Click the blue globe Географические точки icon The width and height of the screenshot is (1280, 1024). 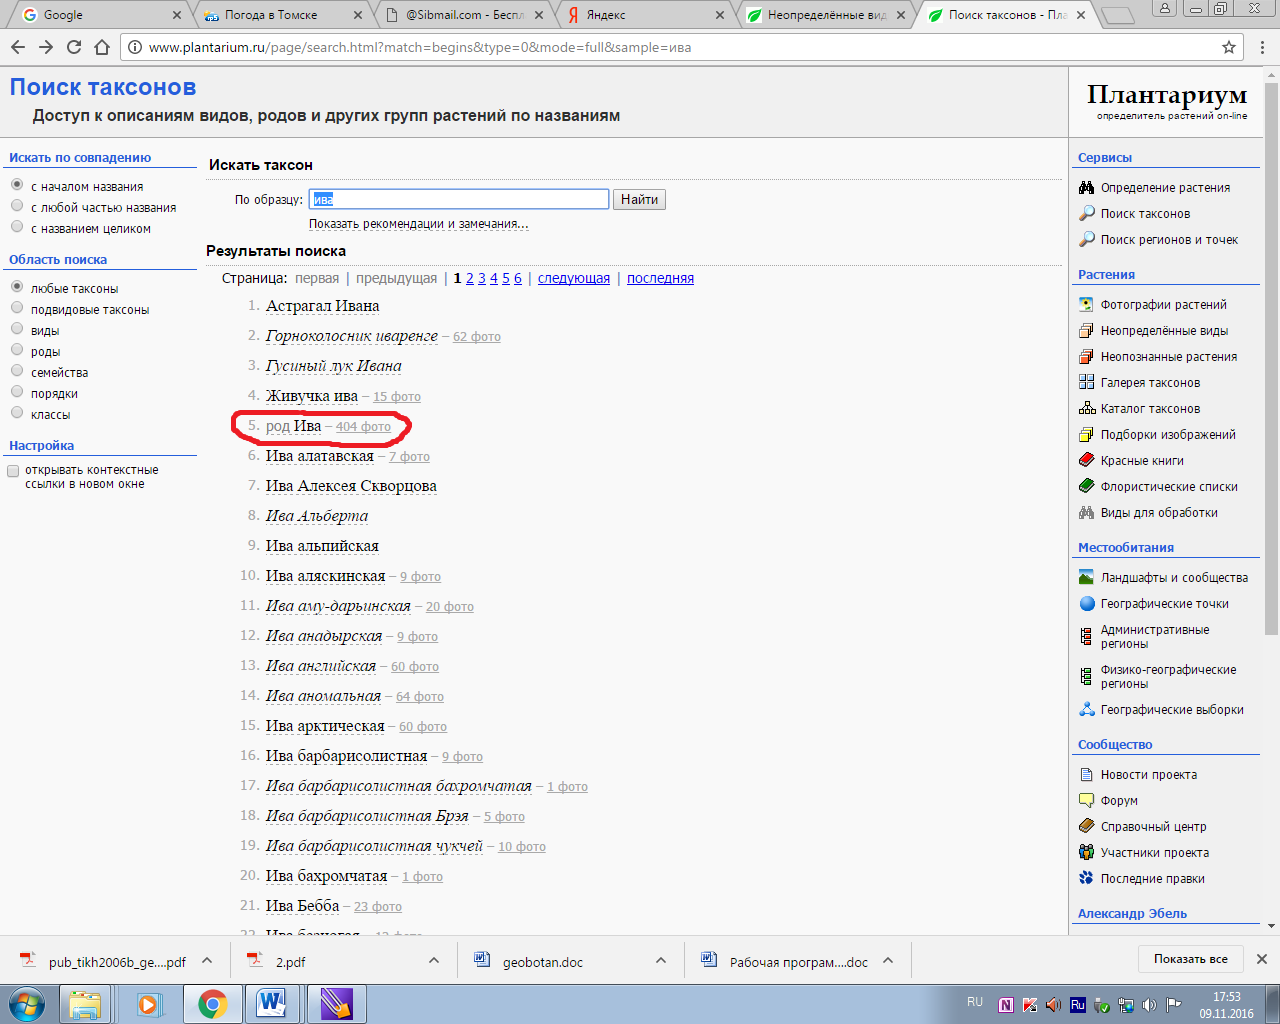1086,603
